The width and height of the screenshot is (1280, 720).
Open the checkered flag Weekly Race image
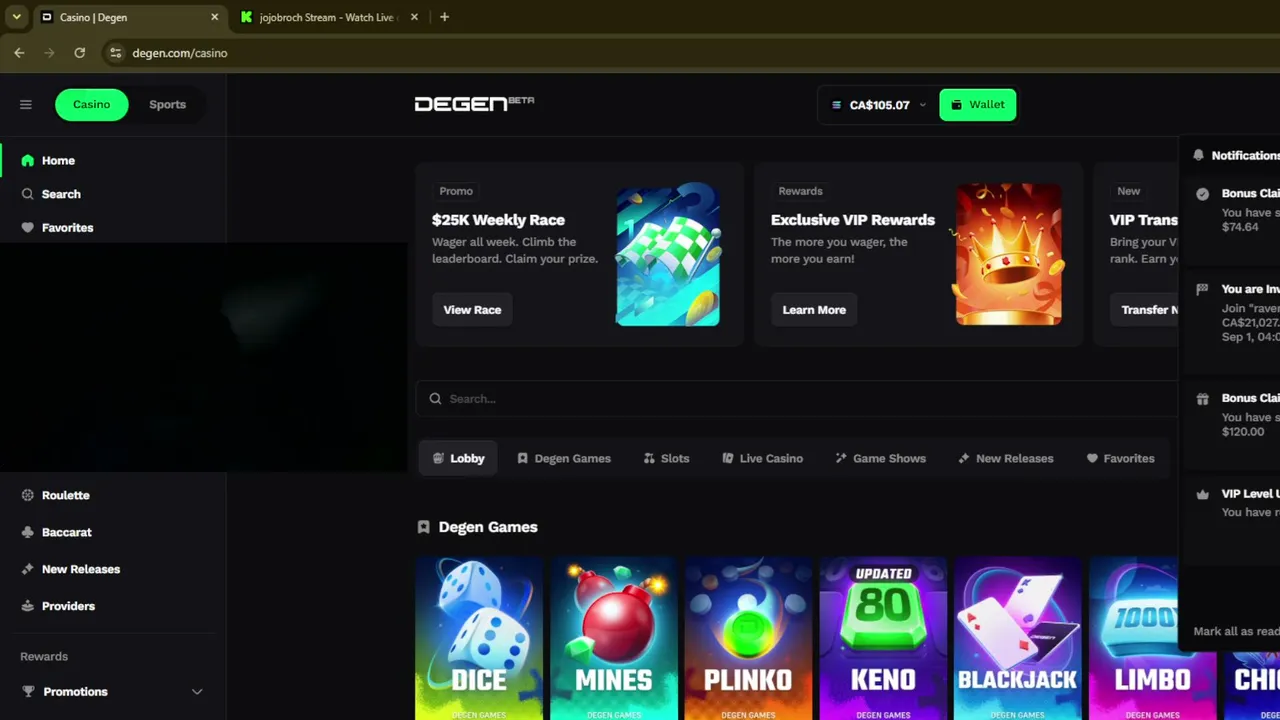point(668,254)
